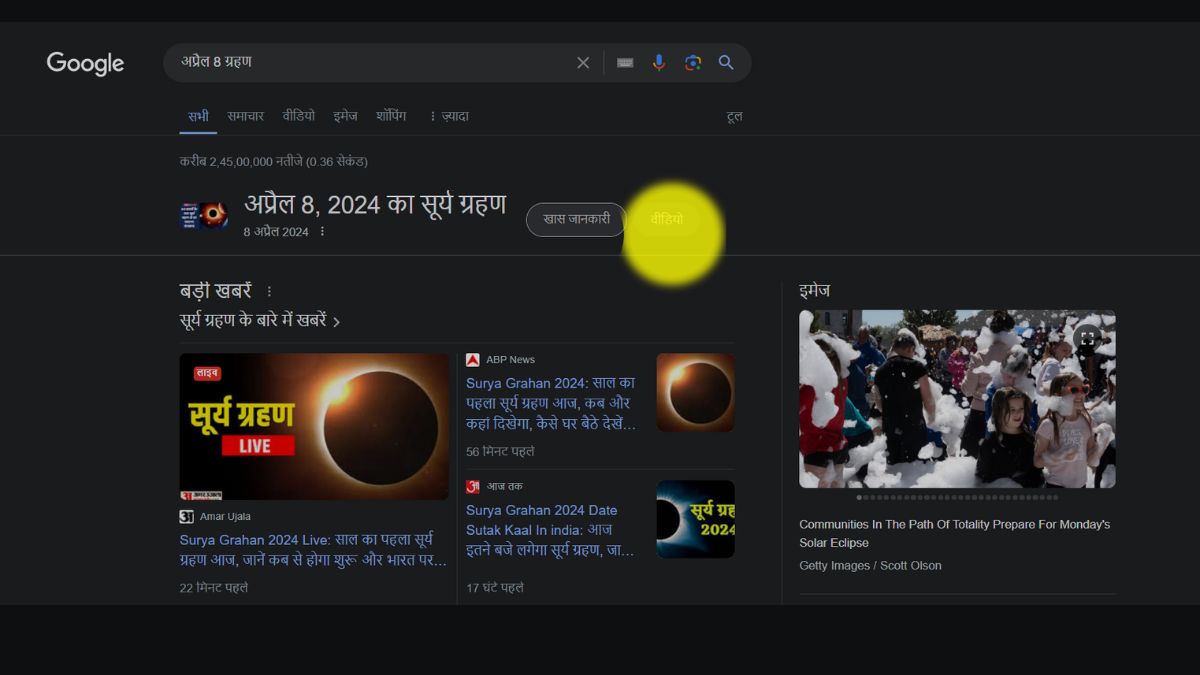Click the Google logo

pyautogui.click(x=85, y=63)
